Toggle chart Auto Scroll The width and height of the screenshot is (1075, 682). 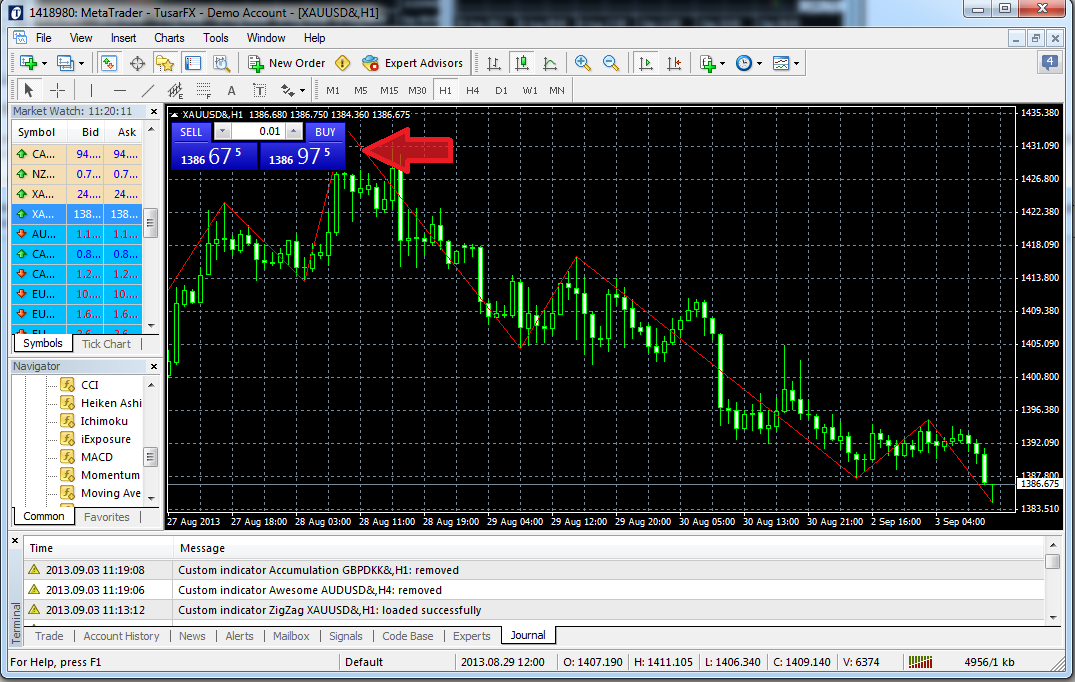tap(646, 63)
